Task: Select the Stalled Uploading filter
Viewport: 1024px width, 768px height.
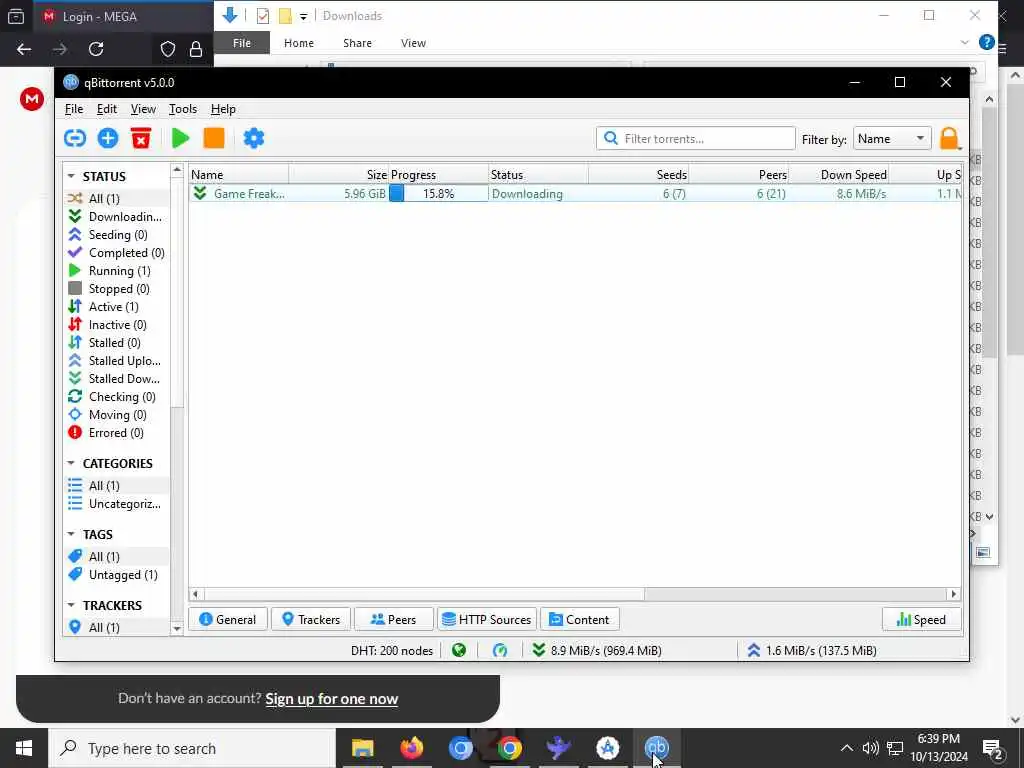Action: coord(115,360)
